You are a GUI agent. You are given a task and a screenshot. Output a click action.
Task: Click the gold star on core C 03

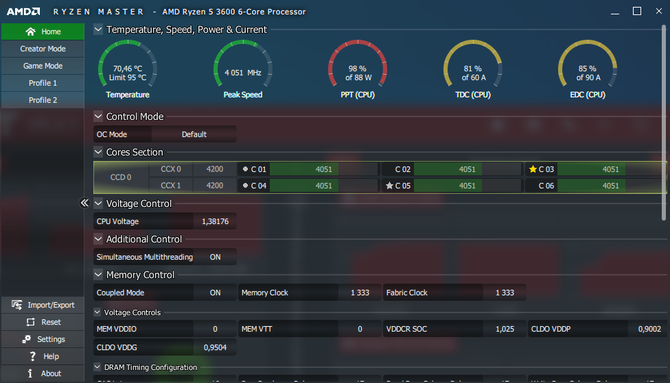[532, 169]
